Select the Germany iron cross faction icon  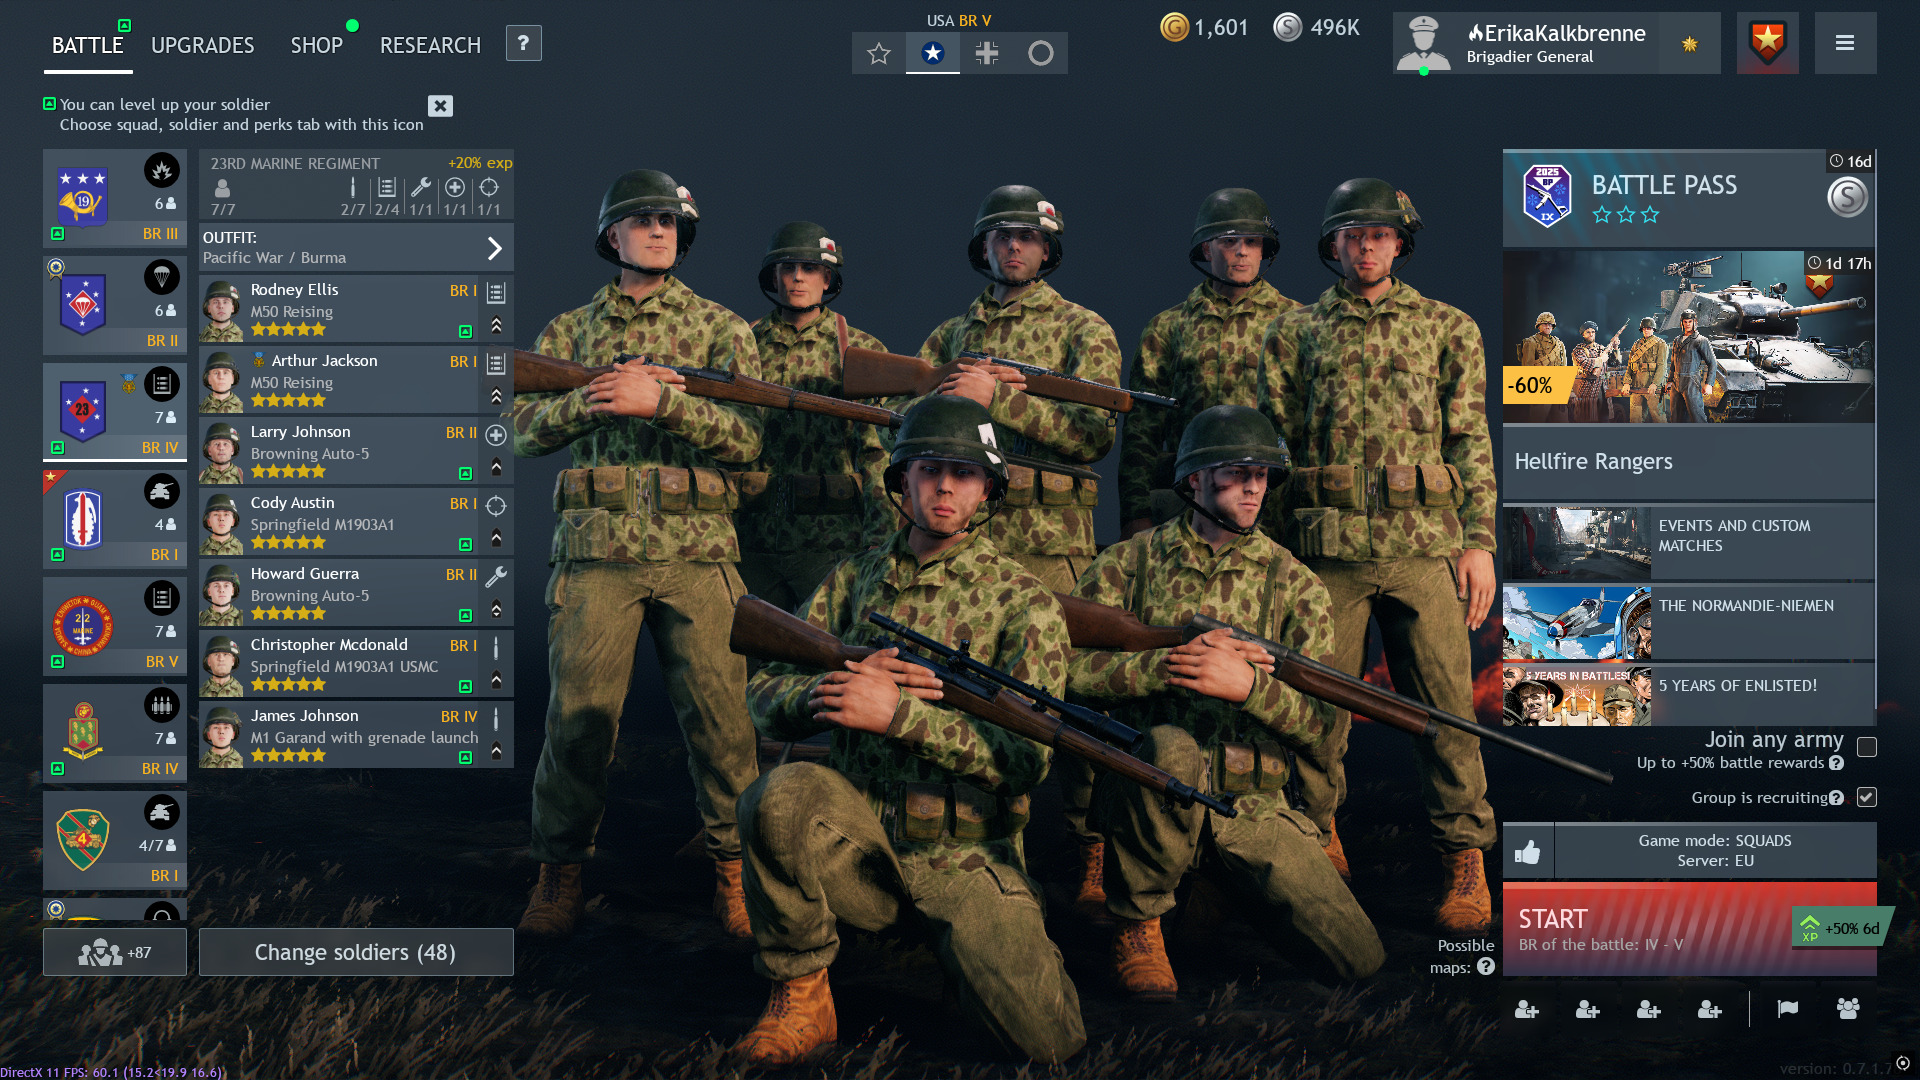(x=986, y=53)
